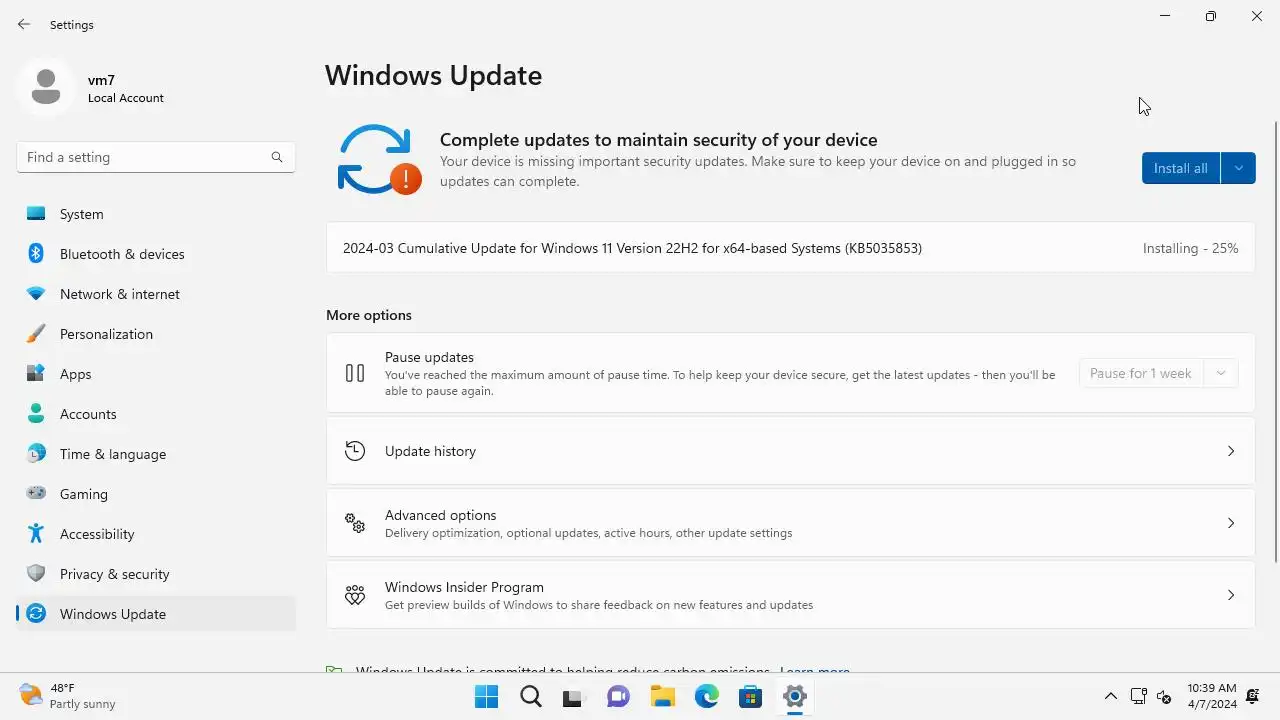Open Update history chevron
This screenshot has height=720, width=1280.
1231,451
